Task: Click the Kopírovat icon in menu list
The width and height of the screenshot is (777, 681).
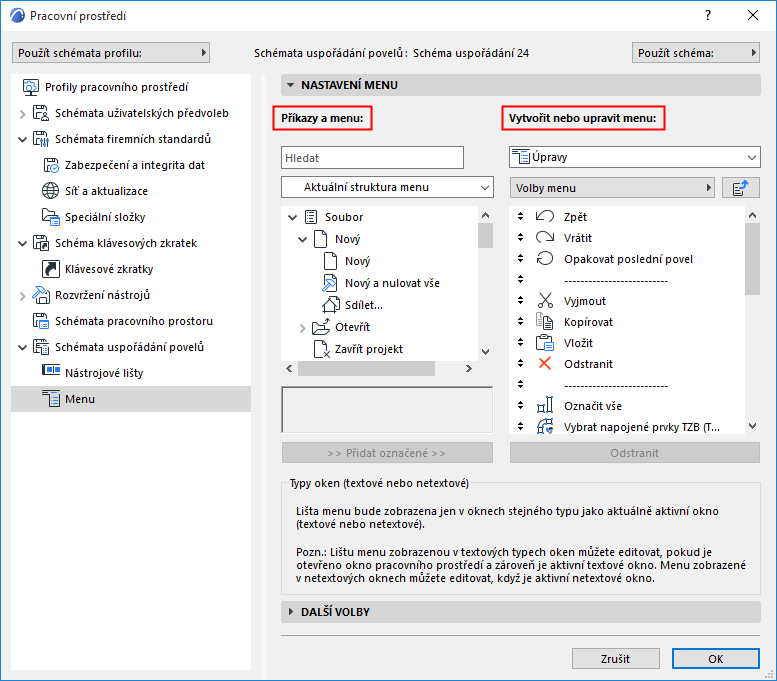Action: click(545, 322)
